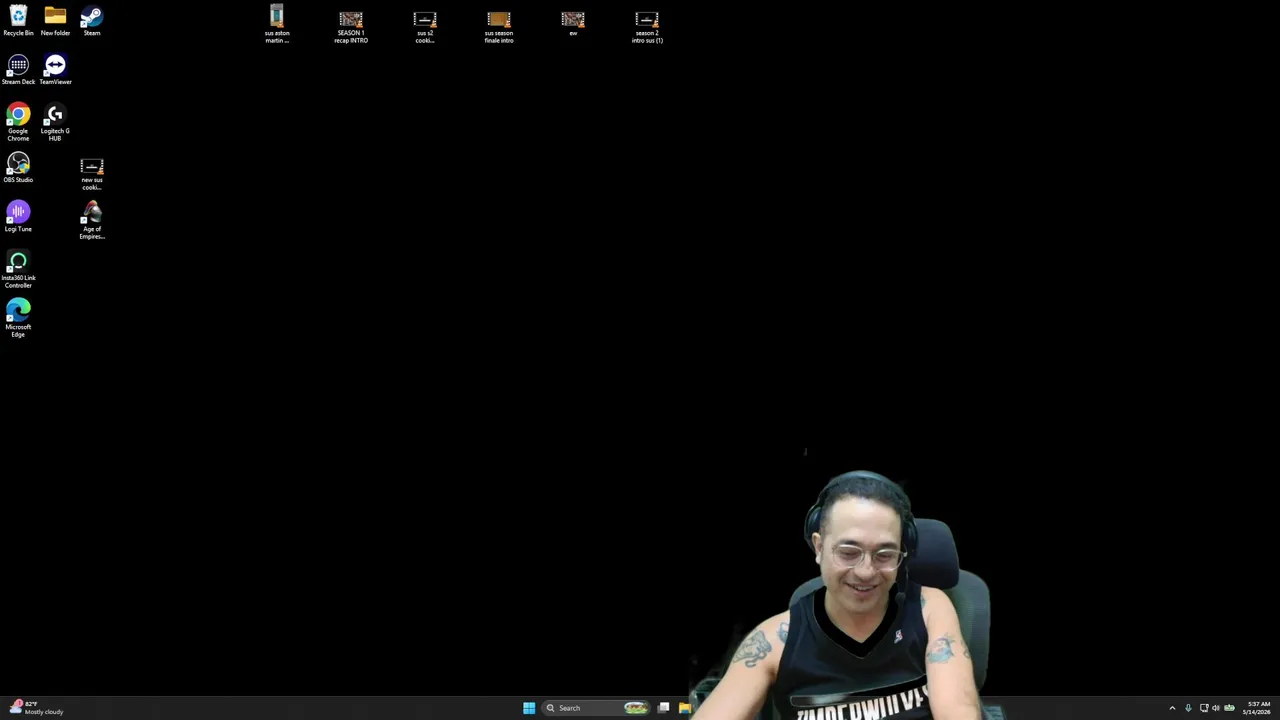1280x720 pixels.
Task: Open the volume speaker icon in tray
Action: (1216, 708)
